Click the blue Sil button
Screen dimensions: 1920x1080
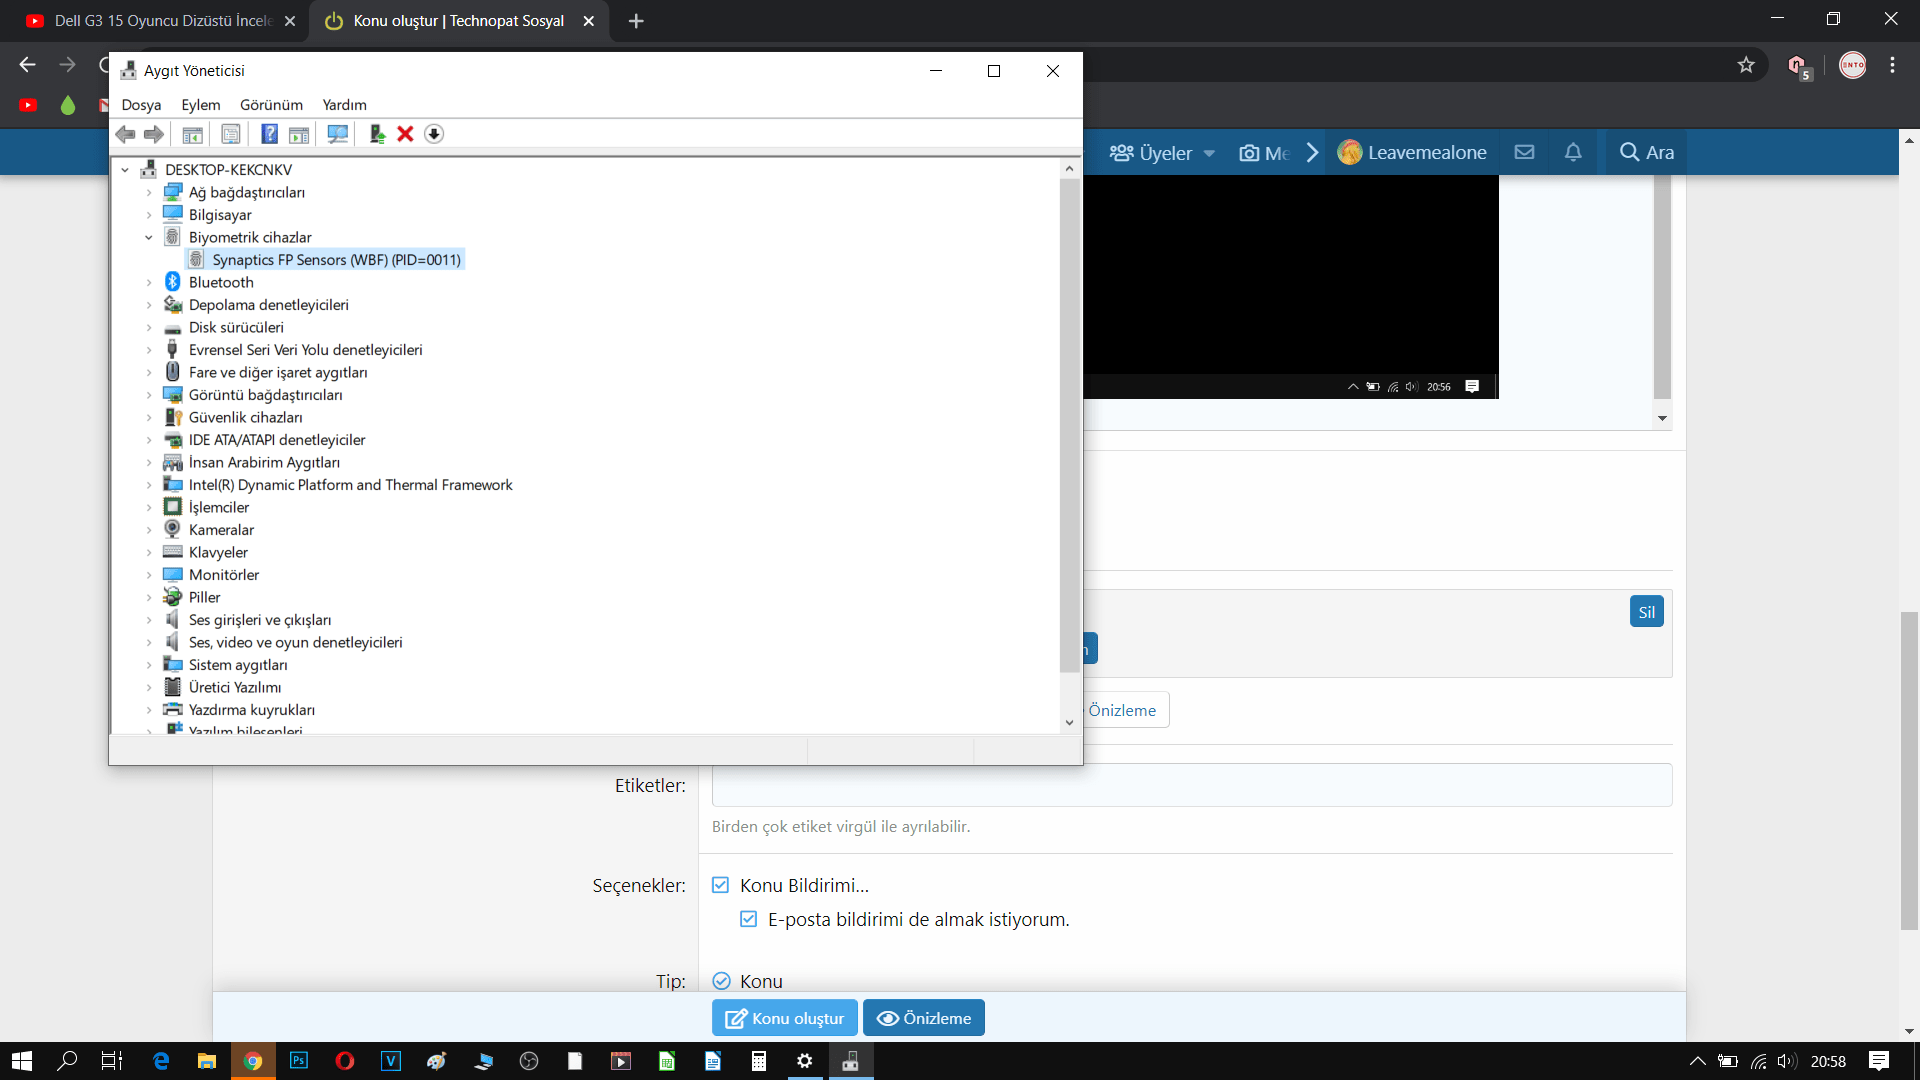(x=1646, y=612)
